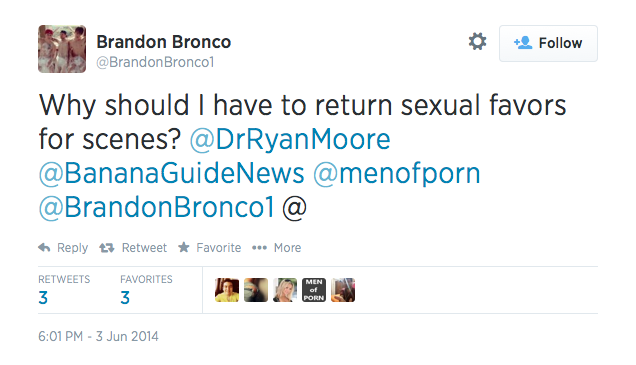Open the @BrandonBronco1 mention in the tweet text

[156, 207]
